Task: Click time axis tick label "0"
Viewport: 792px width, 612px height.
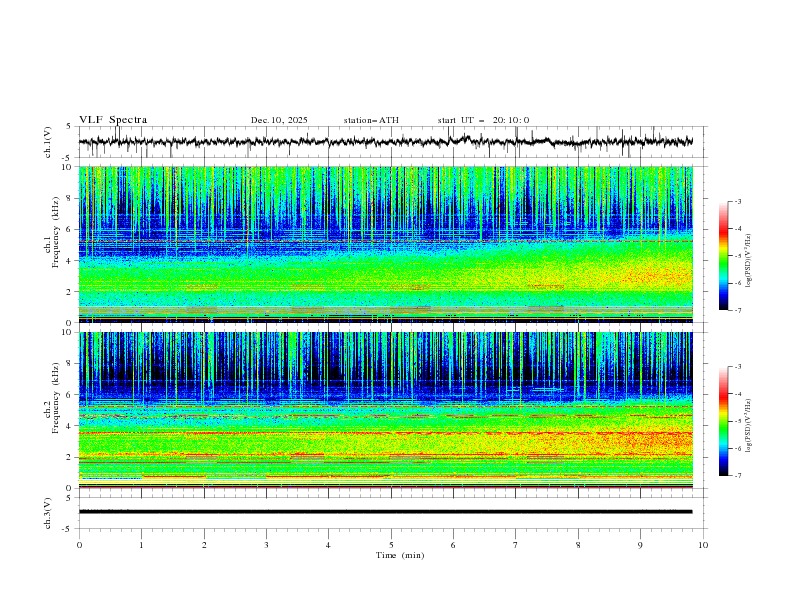Action: 79,545
